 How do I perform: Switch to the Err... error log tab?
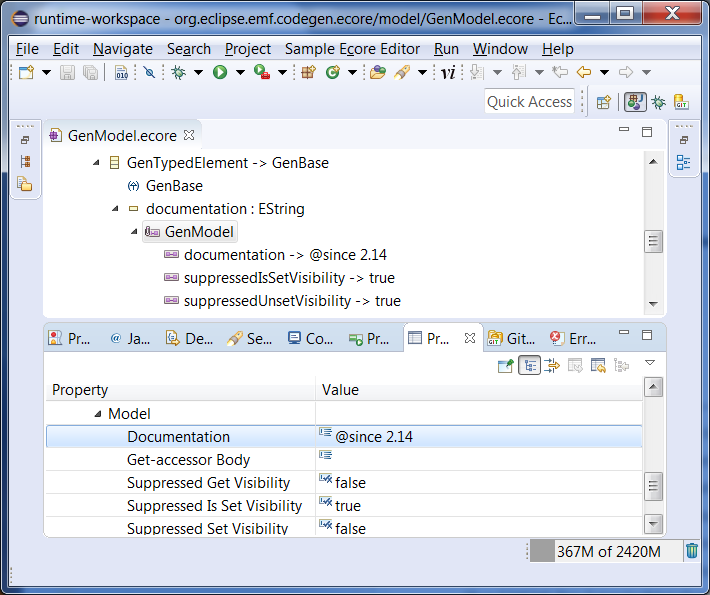tap(573, 338)
